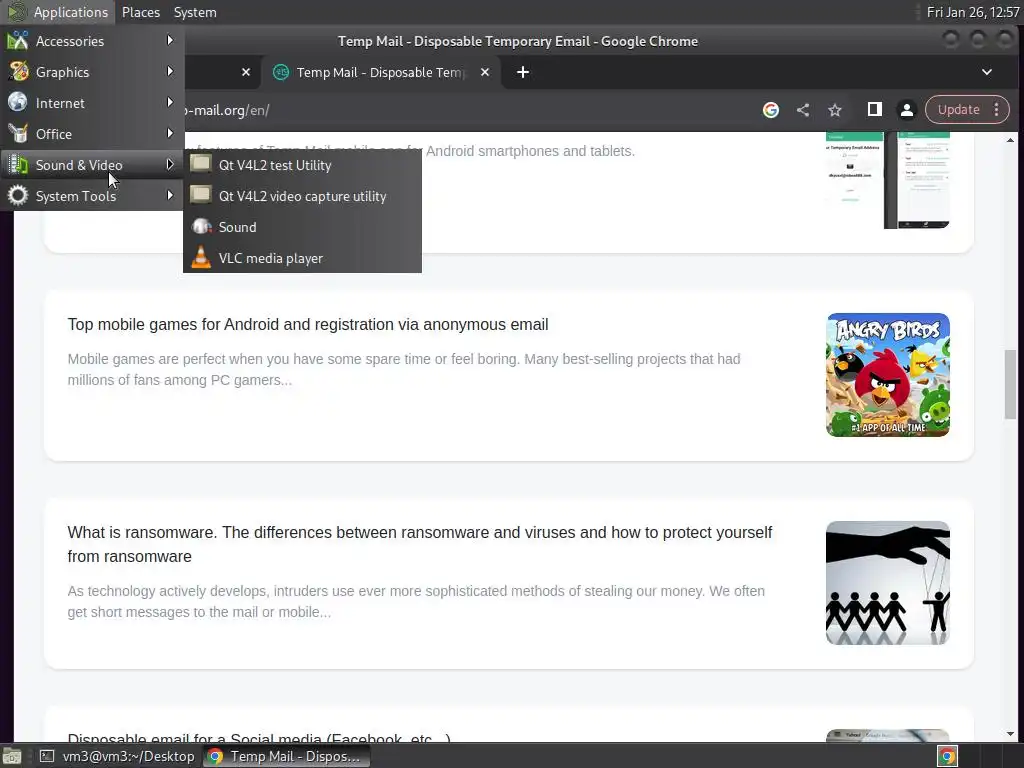
Task: Share this page icon
Action: (x=803, y=110)
